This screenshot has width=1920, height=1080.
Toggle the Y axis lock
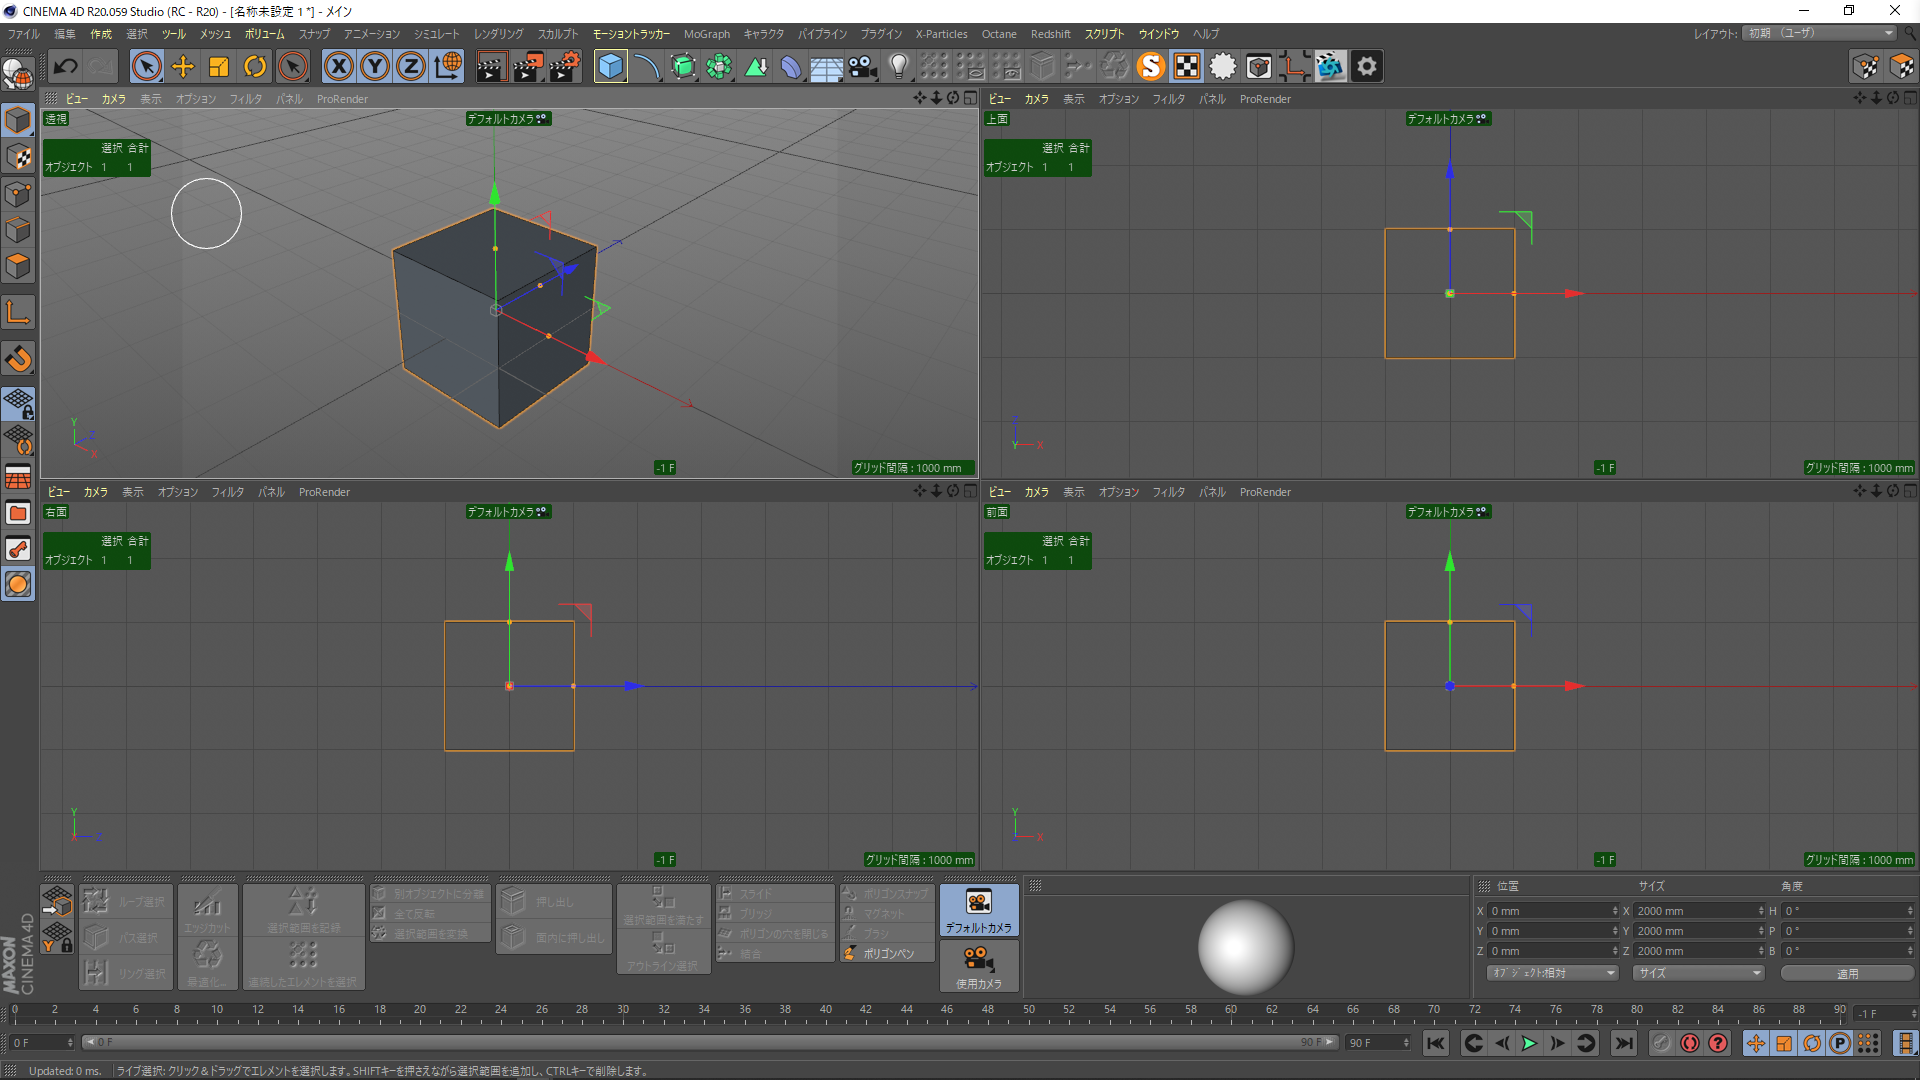375,67
